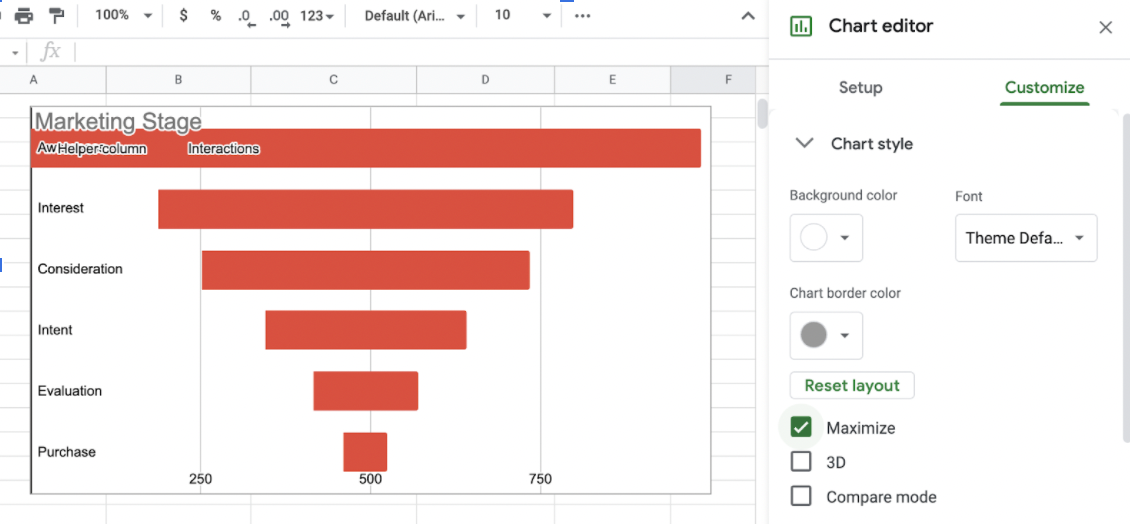Uncheck the Maximize checkbox
The height and width of the screenshot is (524, 1130).
tap(801, 428)
